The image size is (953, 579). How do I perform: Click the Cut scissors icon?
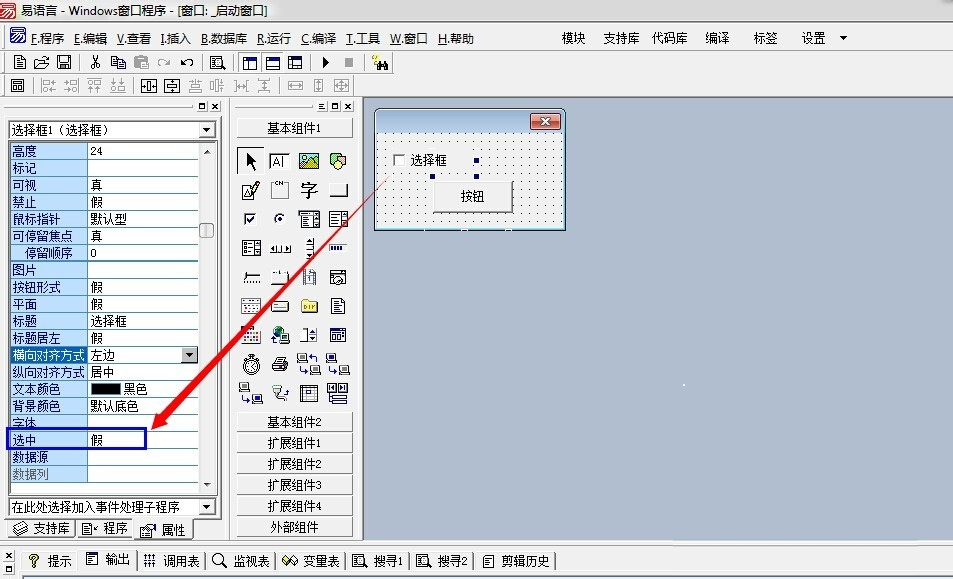(95, 62)
